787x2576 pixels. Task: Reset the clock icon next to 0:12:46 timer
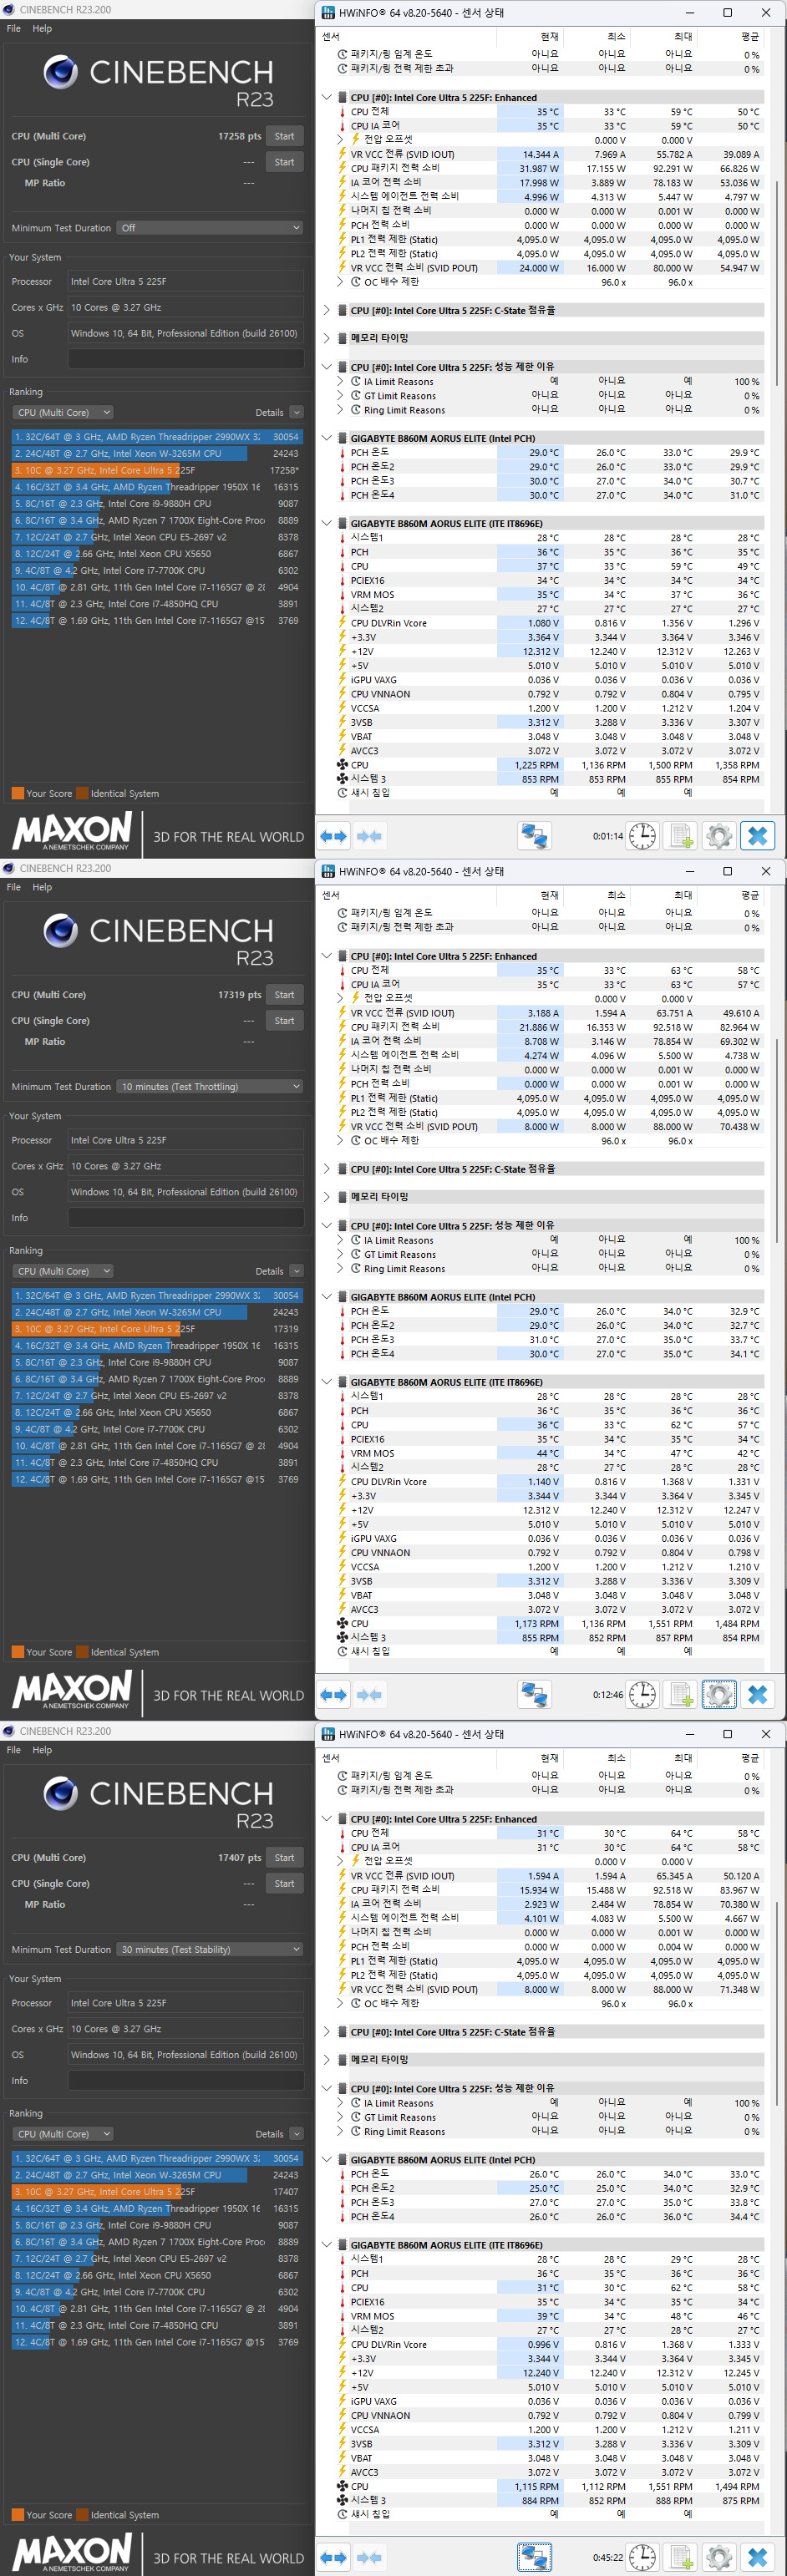[x=642, y=1695]
